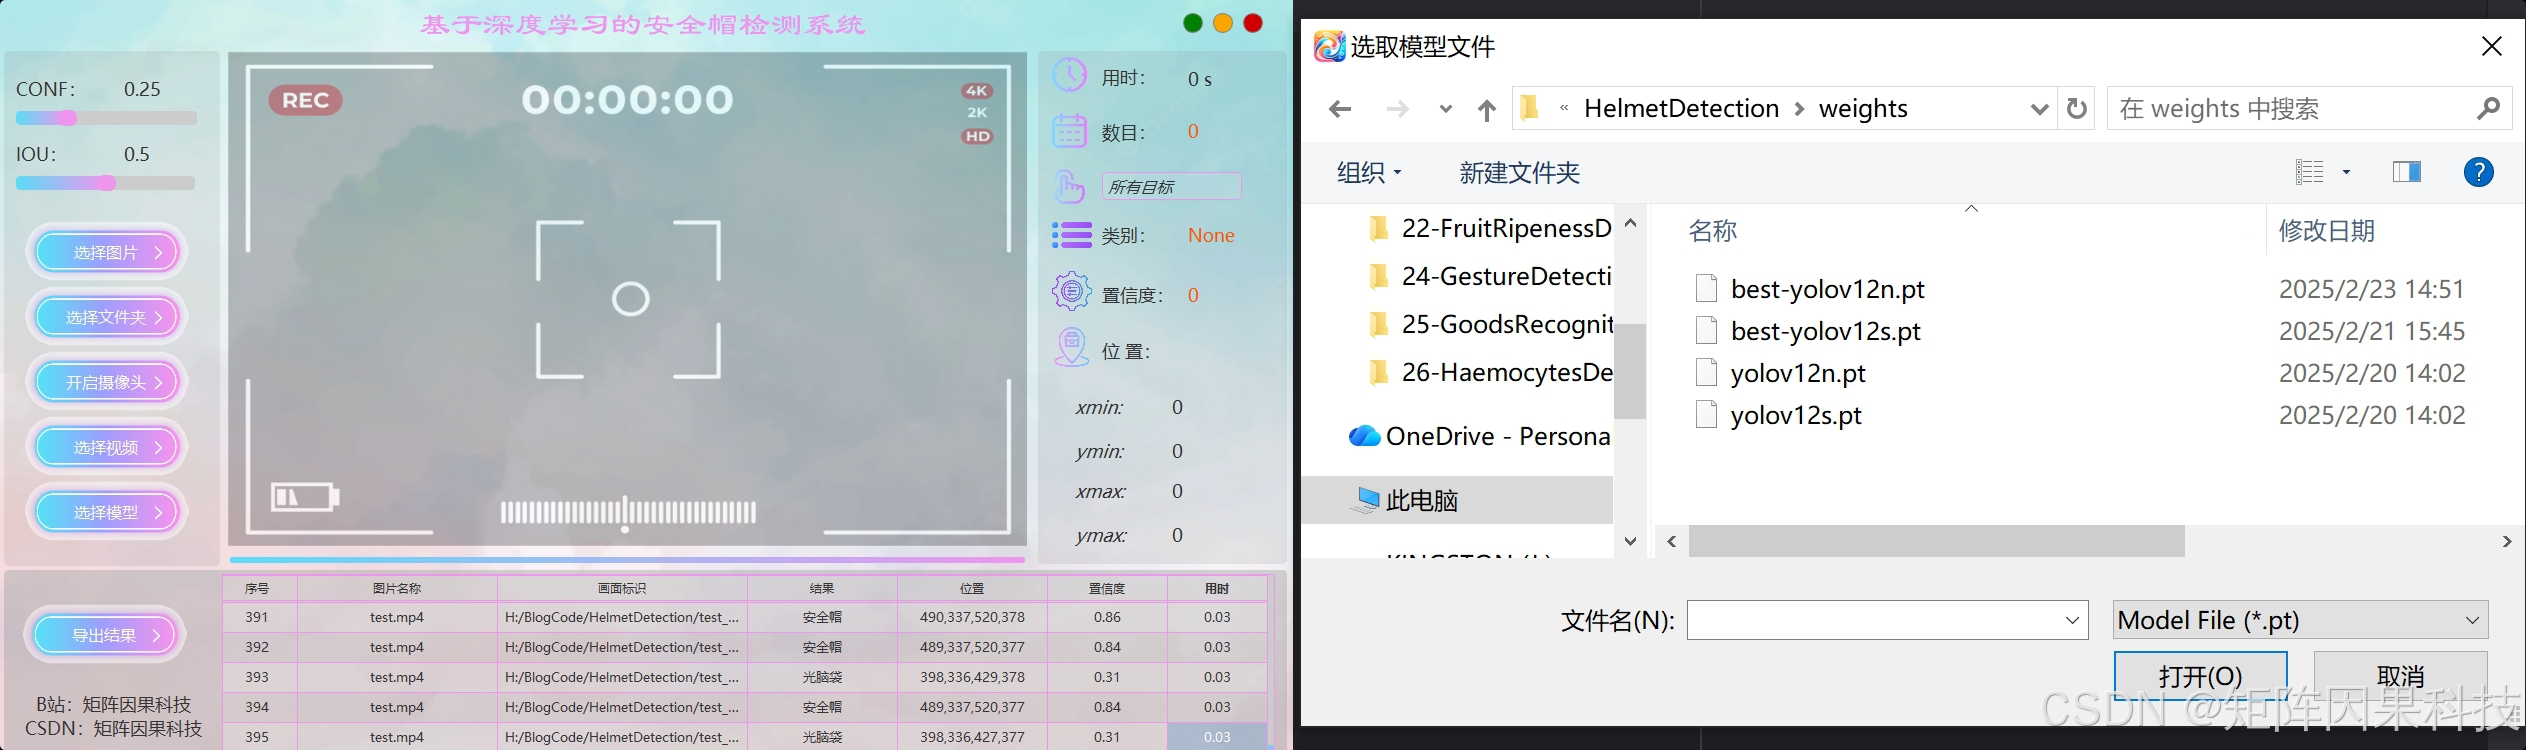Go forward in file dialog navigation
Viewport: 2526px width, 750px height.
point(1398,109)
